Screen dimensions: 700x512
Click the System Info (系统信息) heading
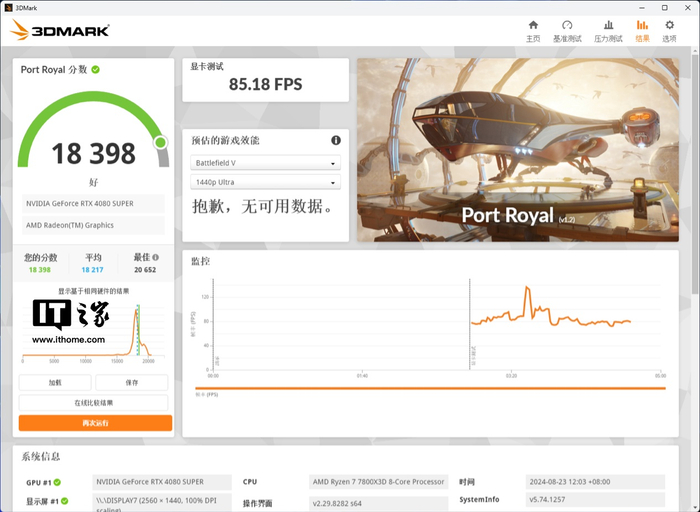41,457
